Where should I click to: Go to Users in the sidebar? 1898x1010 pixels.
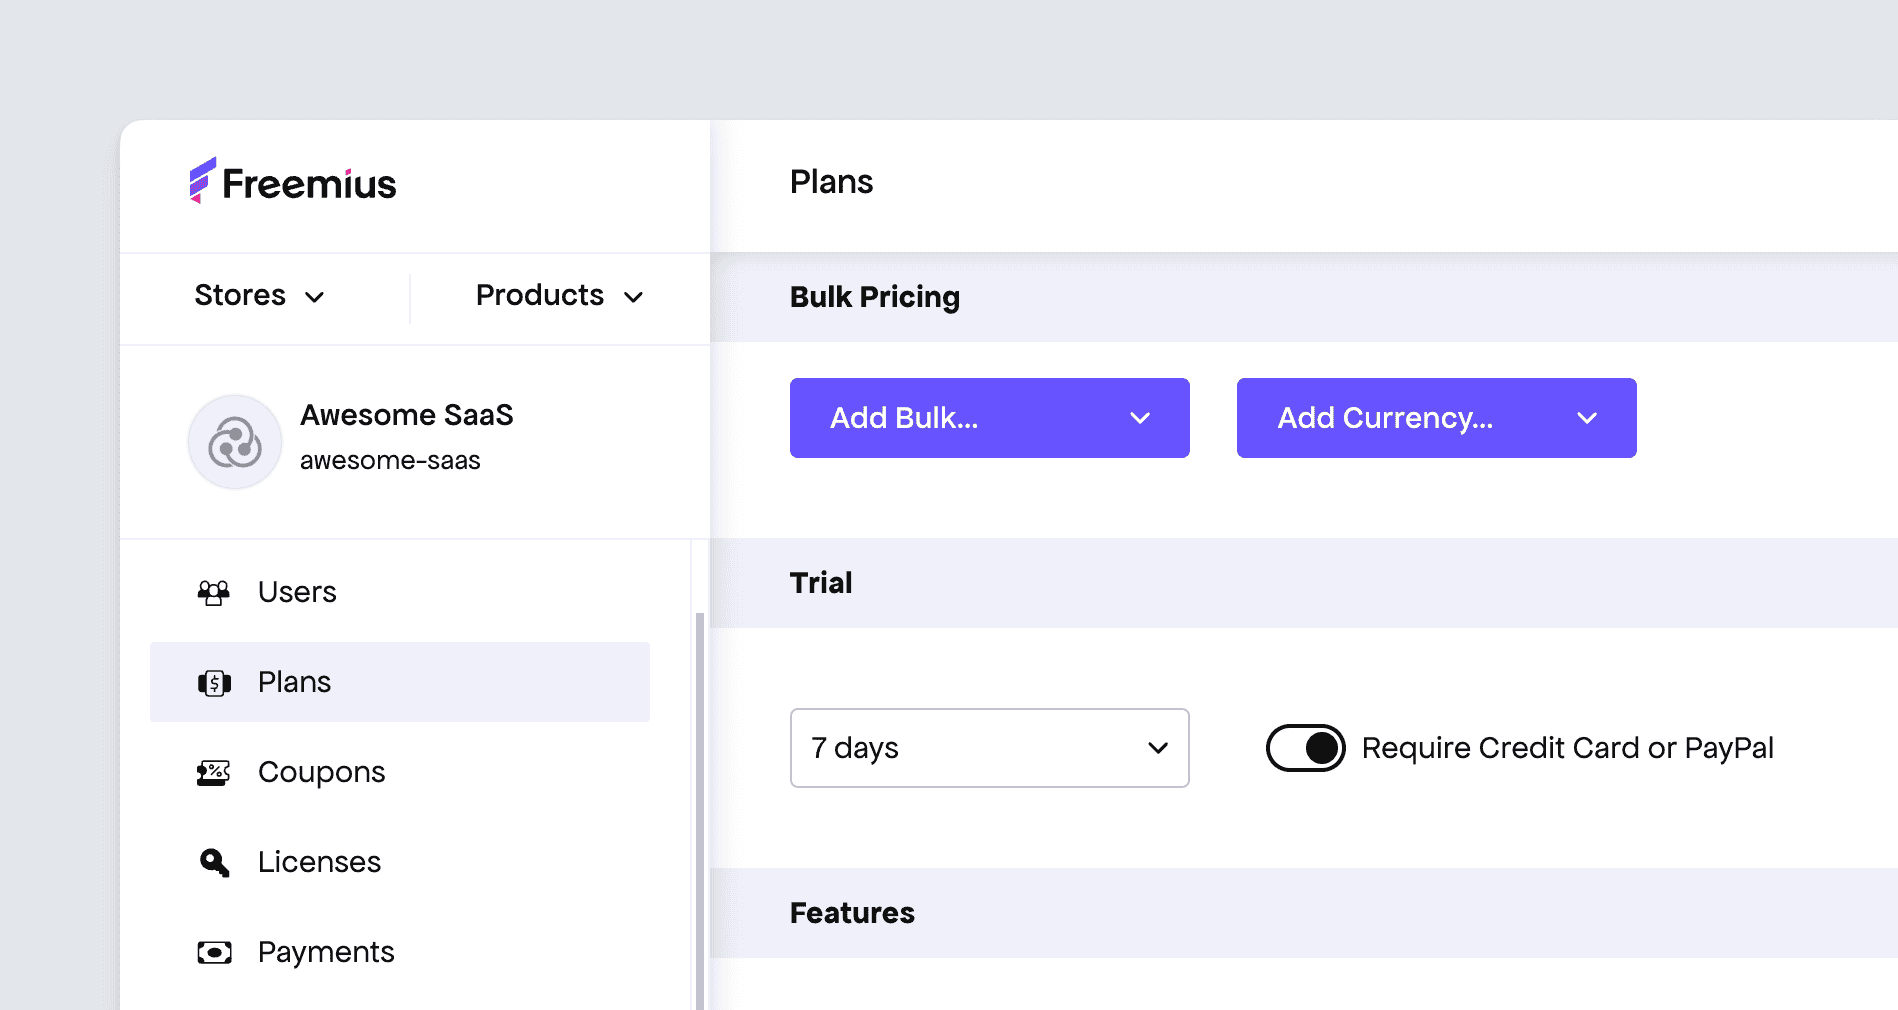coord(400,592)
